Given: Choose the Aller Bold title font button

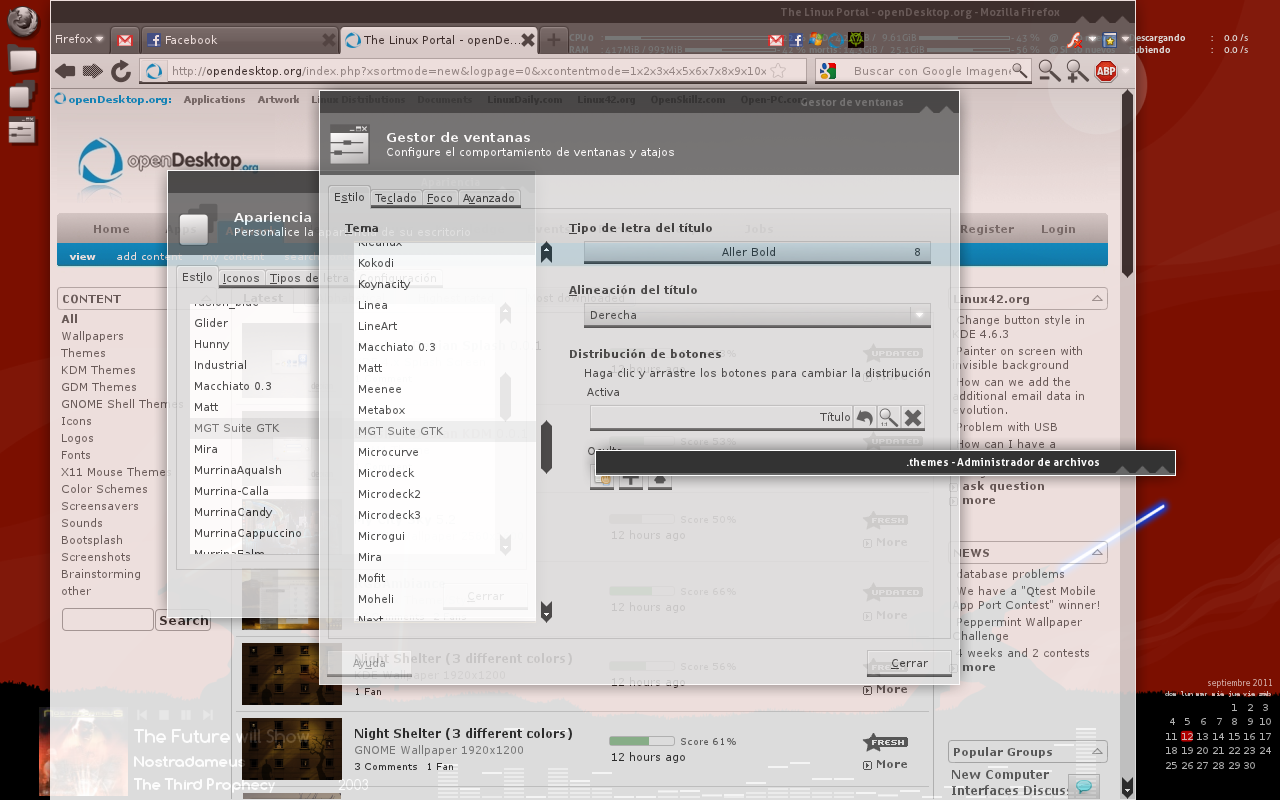Looking at the screenshot, I should pos(757,252).
